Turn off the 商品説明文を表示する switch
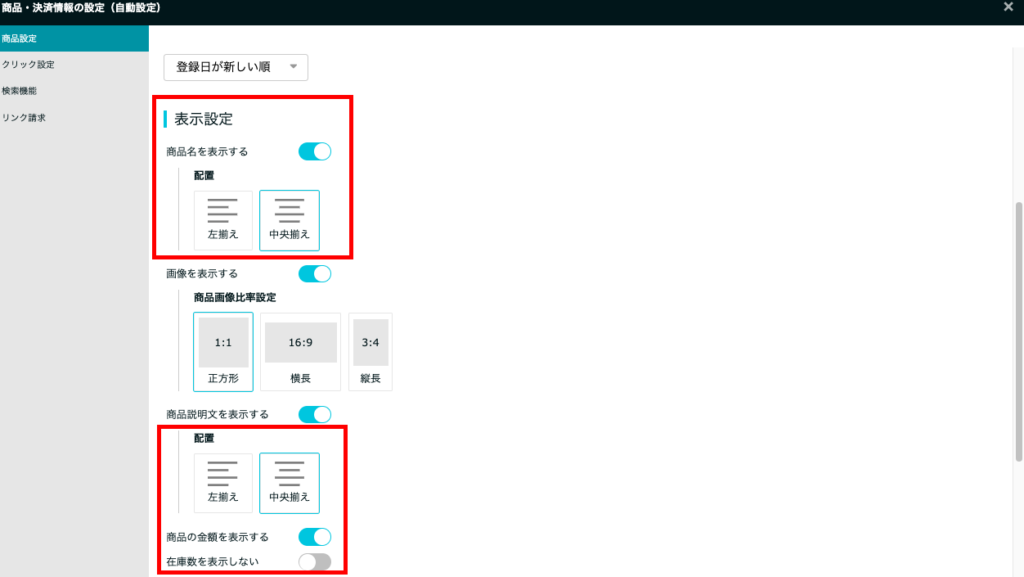The image size is (1024, 577). pos(314,414)
